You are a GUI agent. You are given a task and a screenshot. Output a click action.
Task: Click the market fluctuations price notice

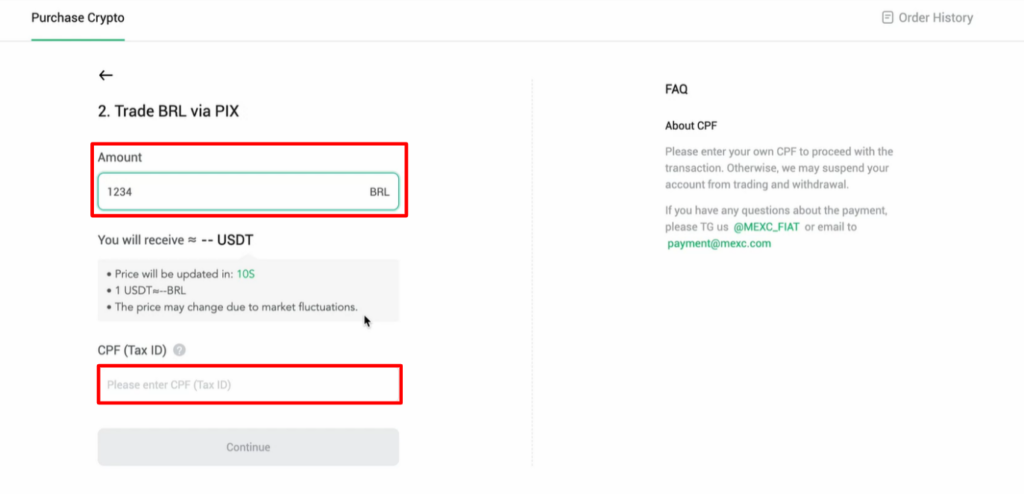point(231,306)
